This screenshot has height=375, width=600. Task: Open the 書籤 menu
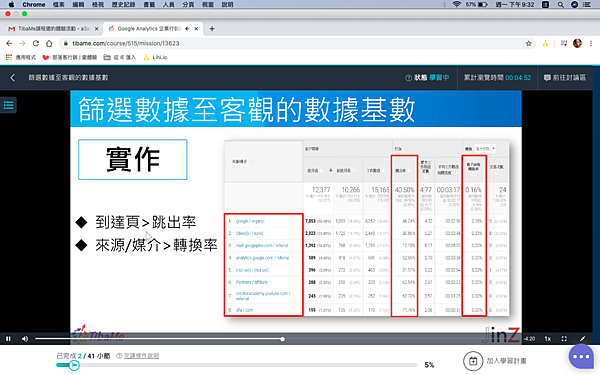pyautogui.click(x=149, y=5)
